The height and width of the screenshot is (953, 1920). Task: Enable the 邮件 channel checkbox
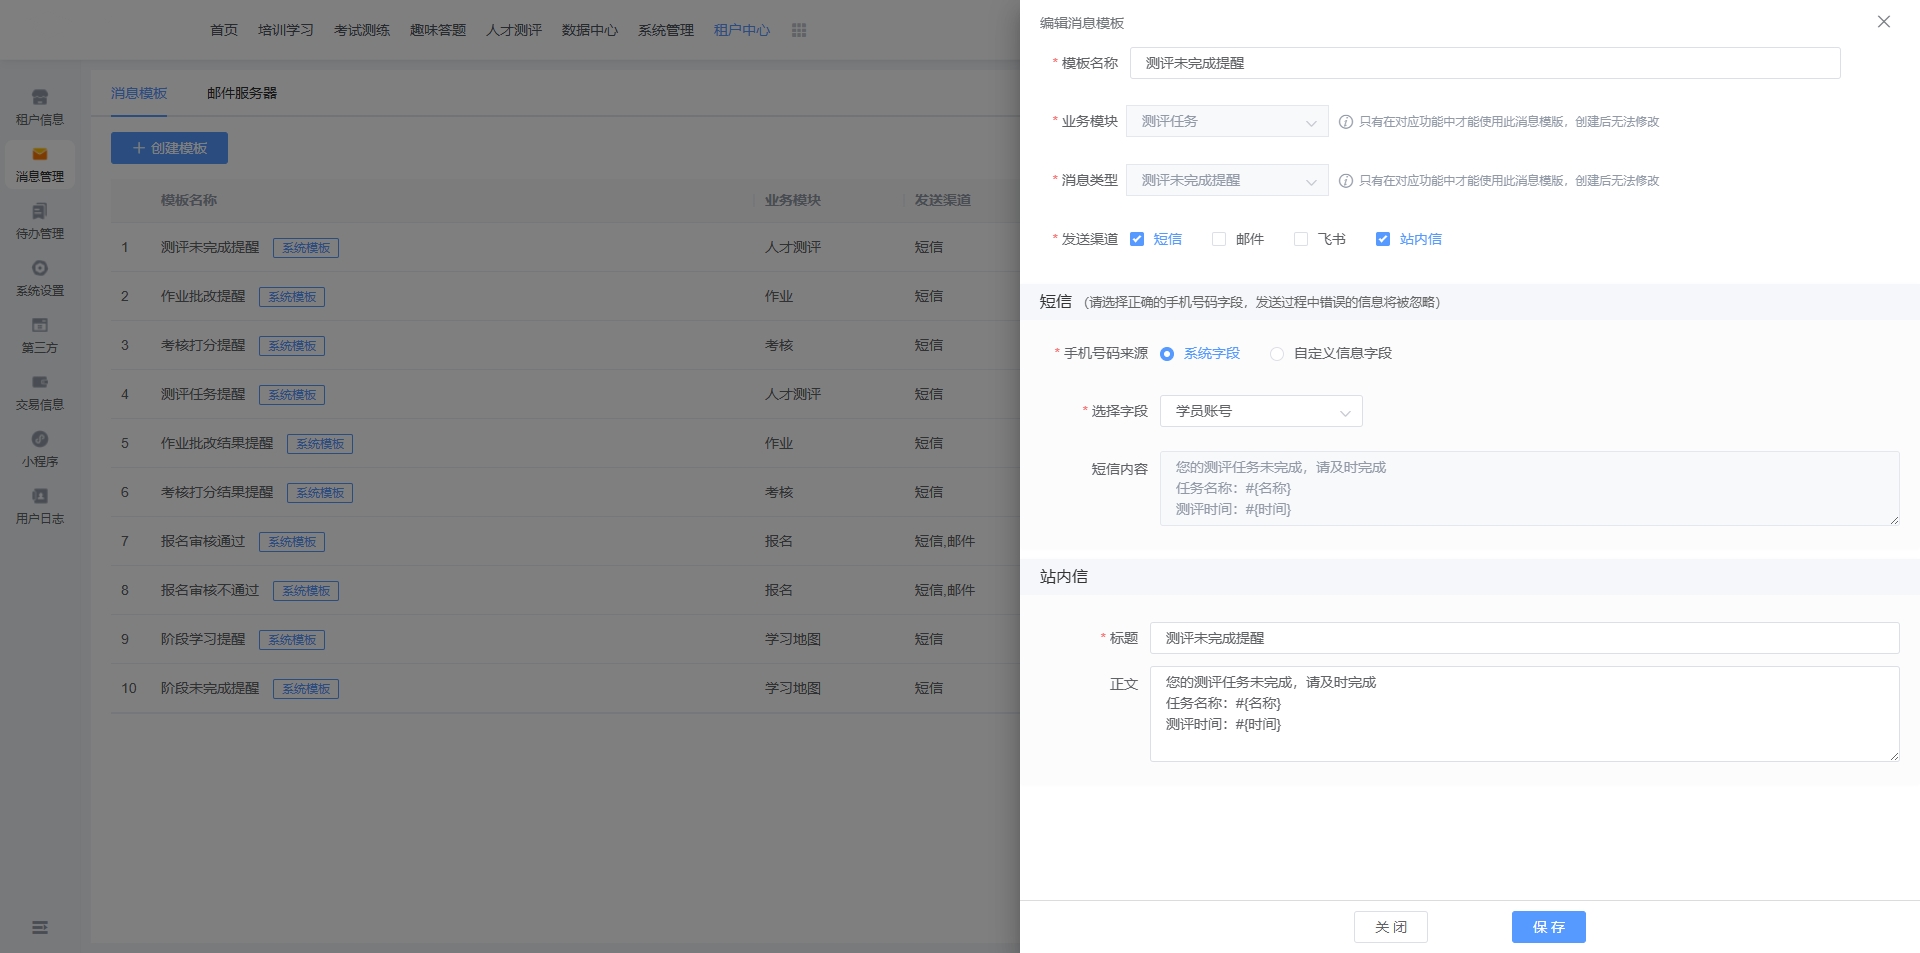(1219, 239)
